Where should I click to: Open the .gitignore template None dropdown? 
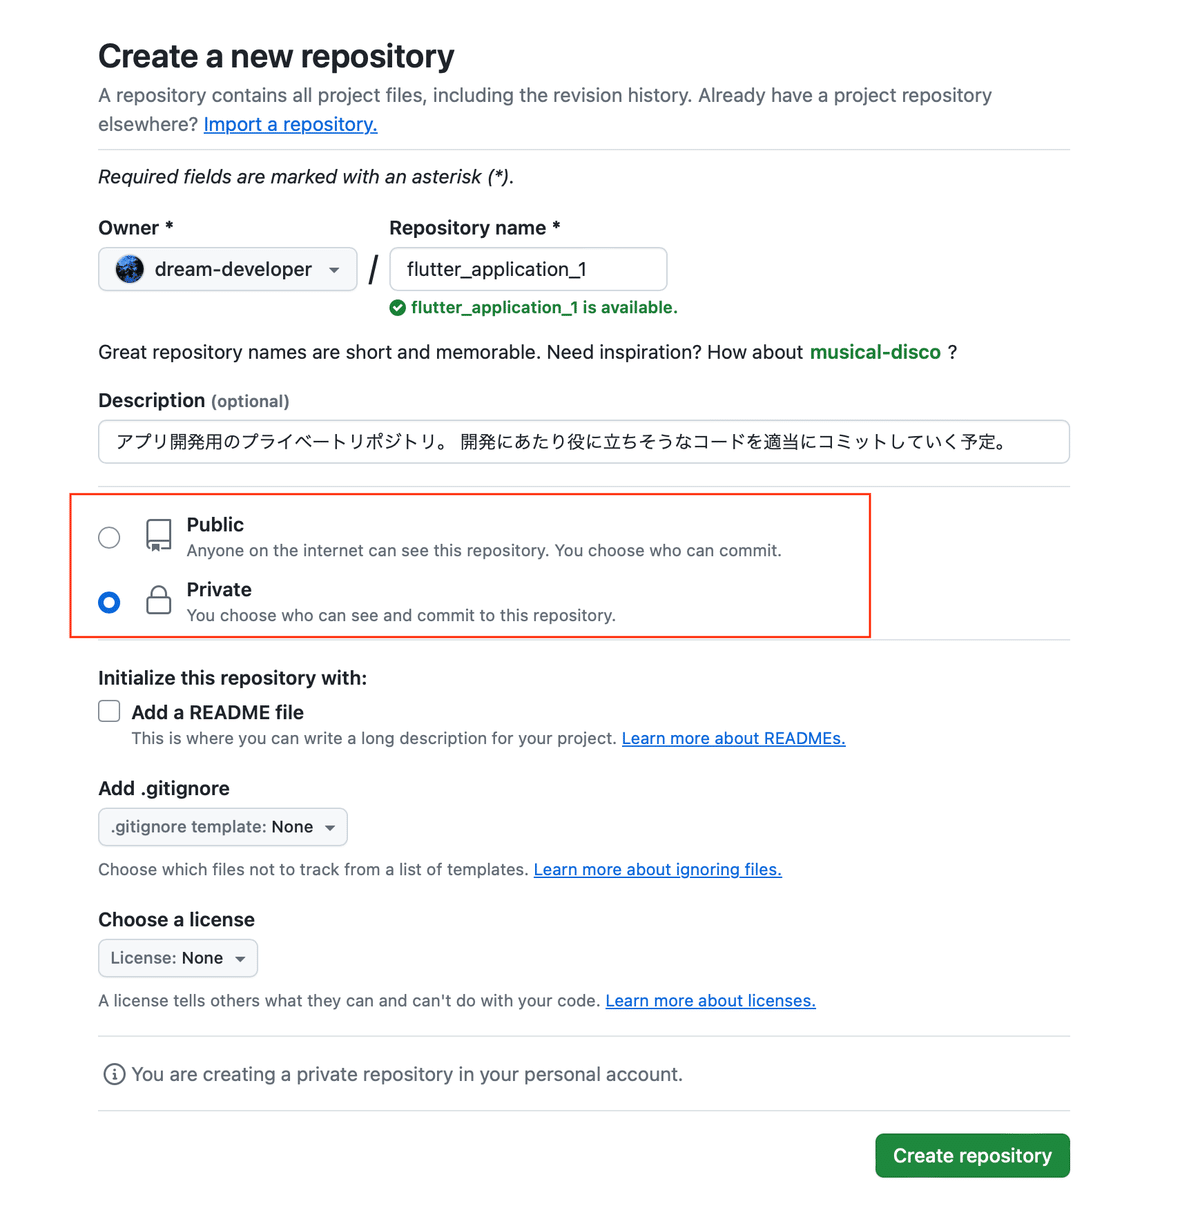222,827
